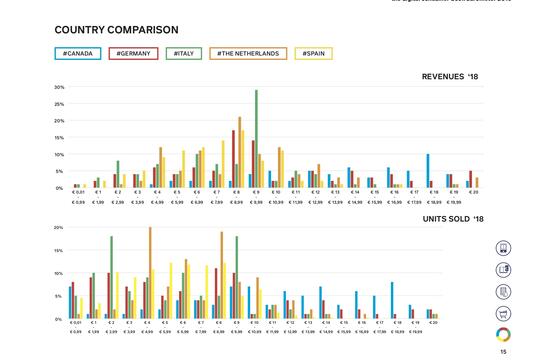Toggle the #ITALY legend tag
This screenshot has height=360, width=540.
pos(184,53)
